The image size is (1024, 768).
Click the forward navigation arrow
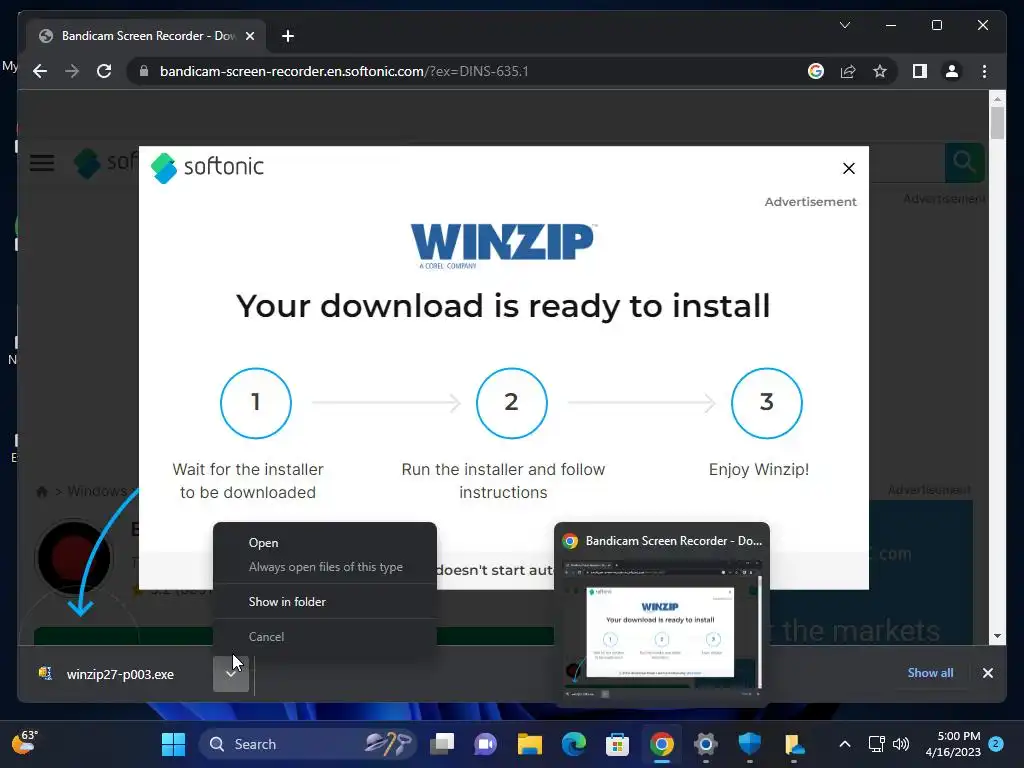click(72, 71)
